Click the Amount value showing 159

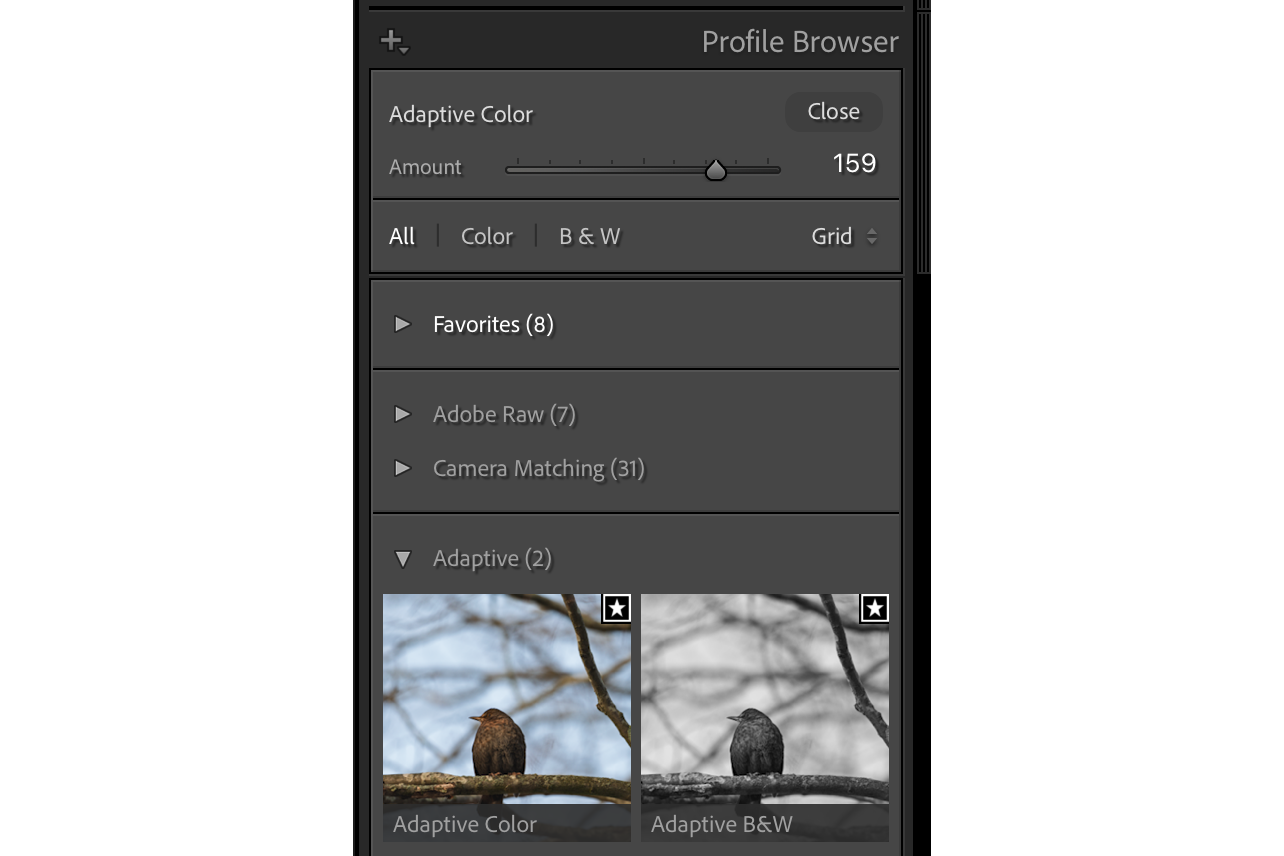pos(853,163)
